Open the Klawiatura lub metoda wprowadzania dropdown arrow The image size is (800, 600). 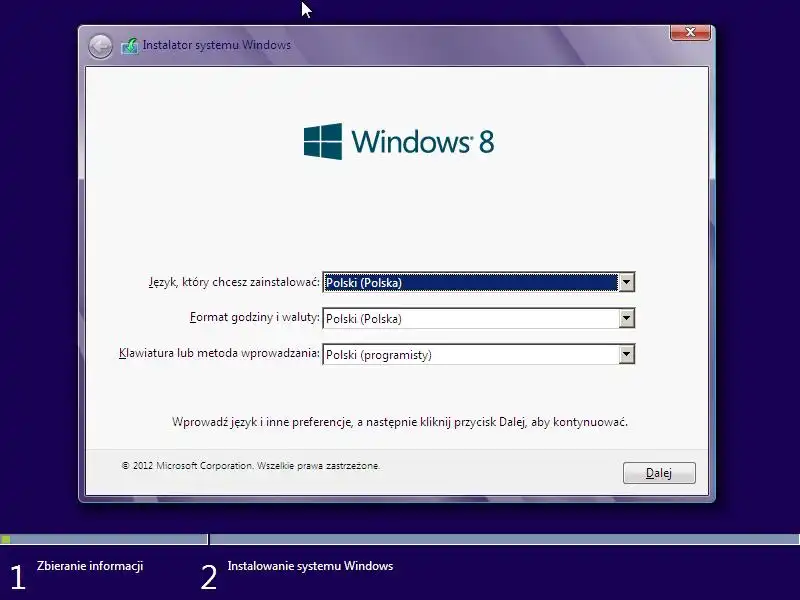[626, 355]
